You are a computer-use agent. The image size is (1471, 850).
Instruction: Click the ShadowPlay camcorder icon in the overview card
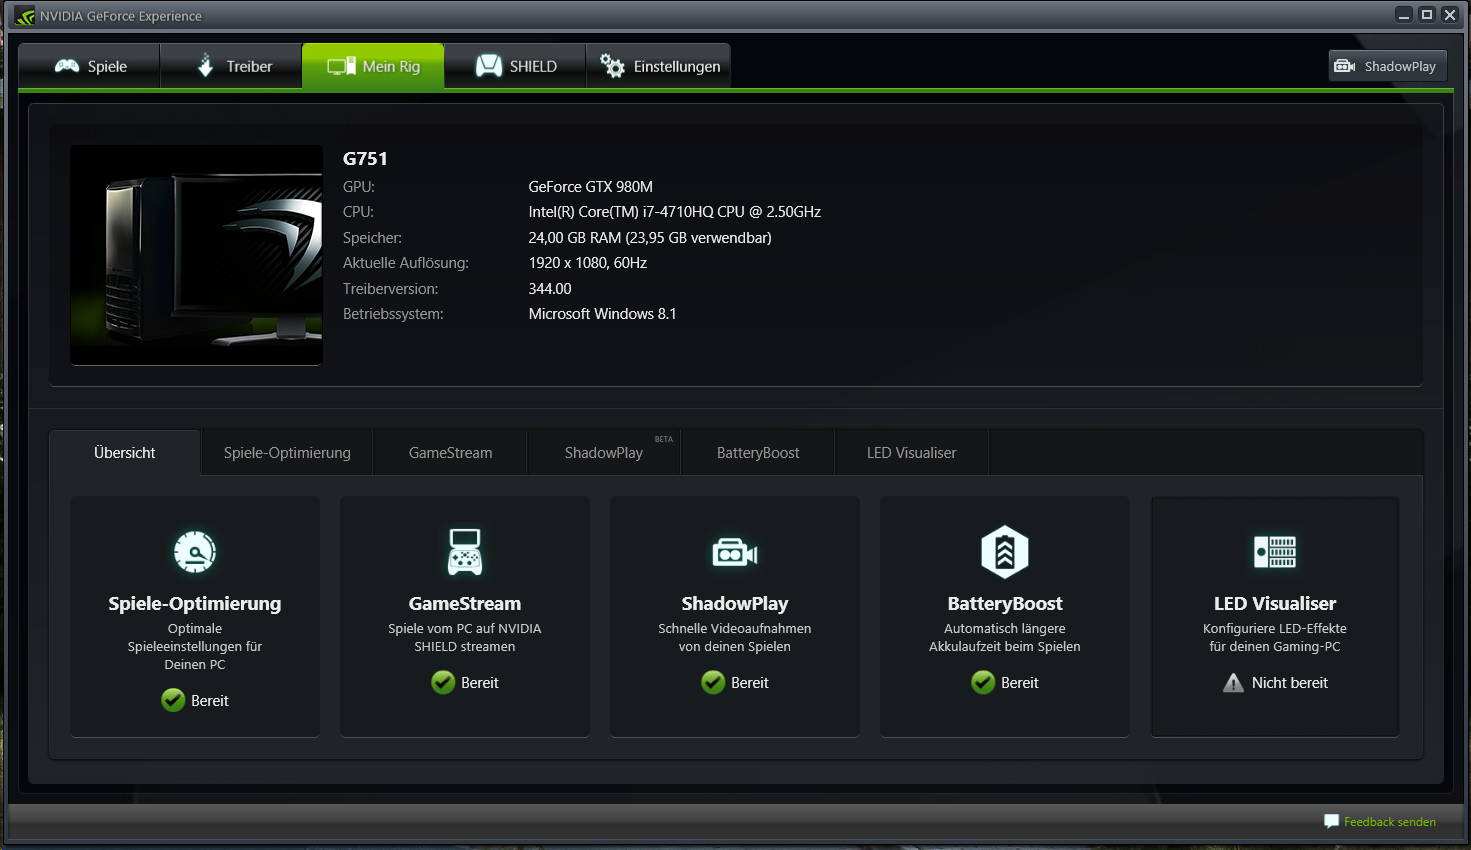pyautogui.click(x=735, y=552)
